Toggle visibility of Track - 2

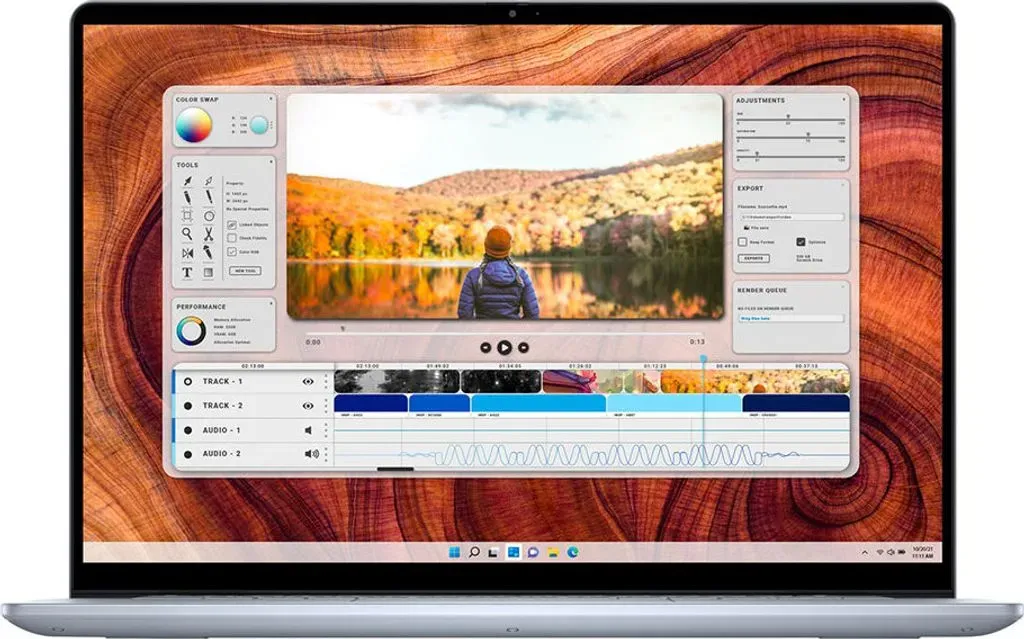click(x=308, y=406)
